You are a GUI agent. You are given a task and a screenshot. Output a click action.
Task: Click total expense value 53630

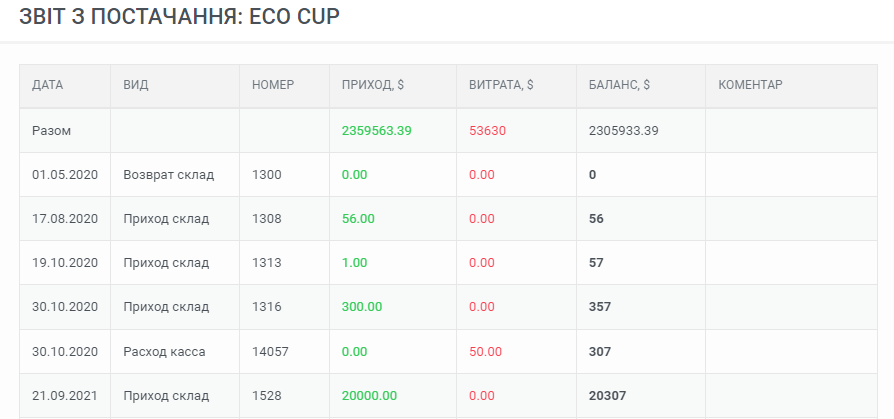pos(487,131)
